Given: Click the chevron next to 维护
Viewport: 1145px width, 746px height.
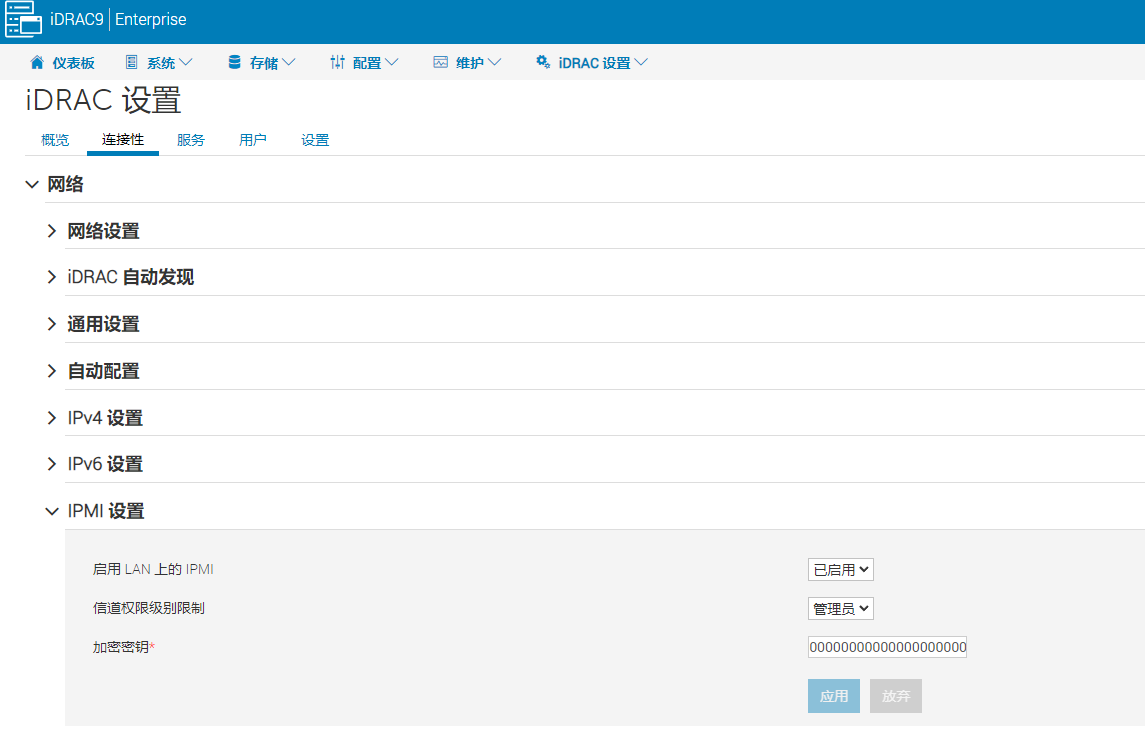Looking at the screenshot, I should 494,63.
